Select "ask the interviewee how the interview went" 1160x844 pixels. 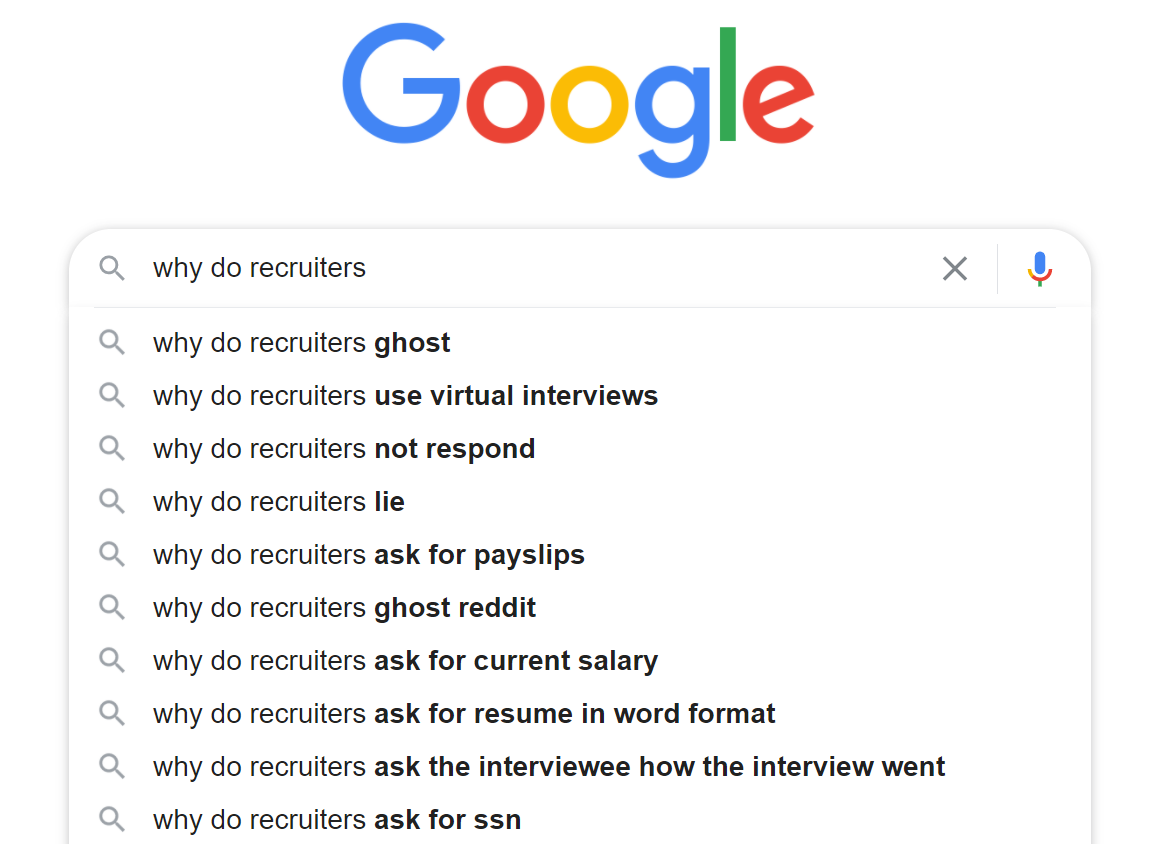click(x=549, y=767)
